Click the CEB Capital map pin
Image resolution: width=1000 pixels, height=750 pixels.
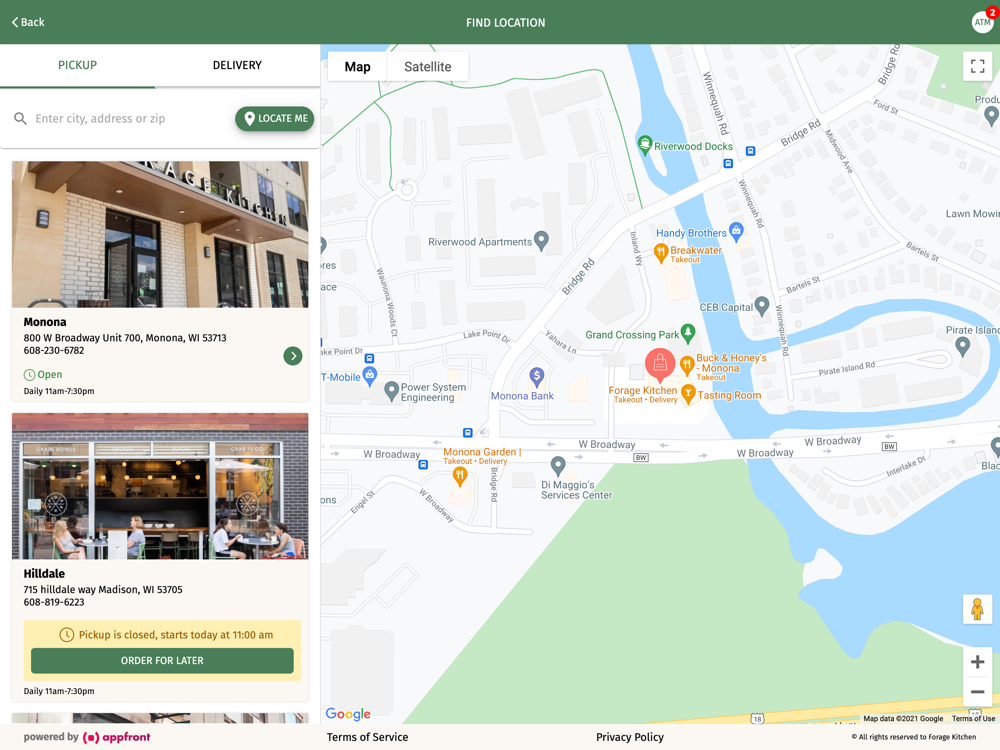point(761,306)
